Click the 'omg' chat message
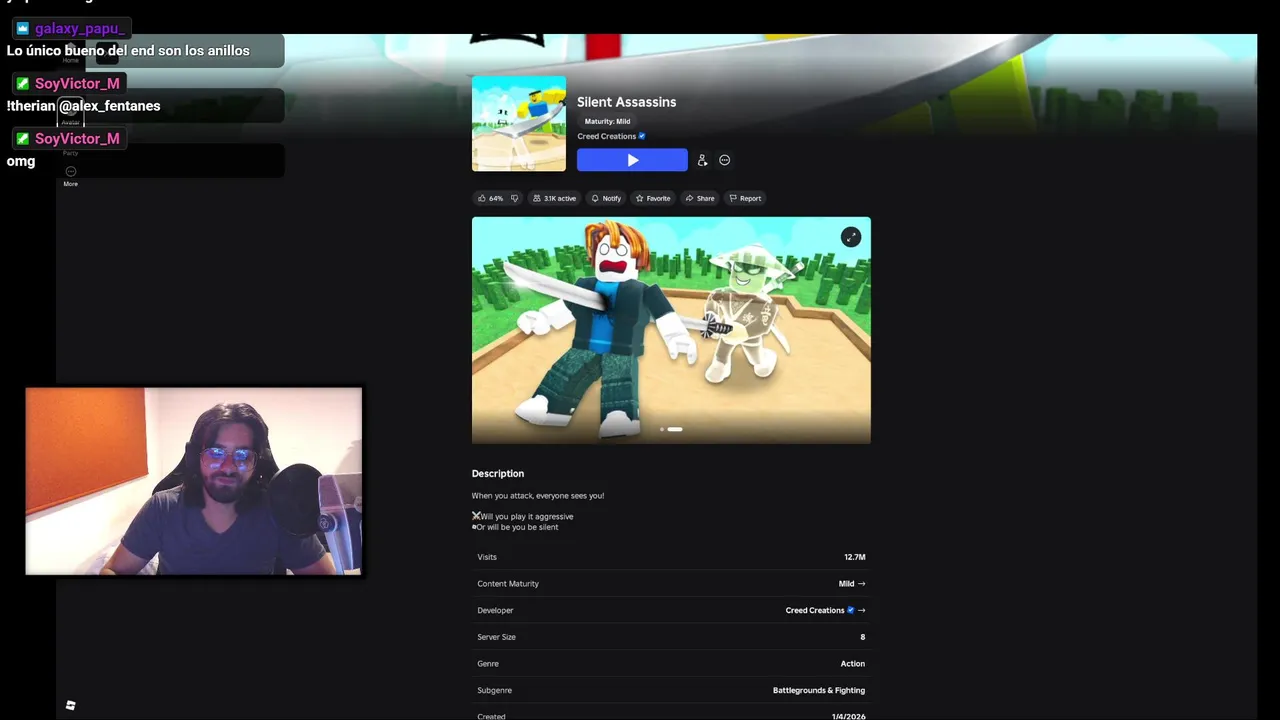The height and width of the screenshot is (720, 1280). click(21, 161)
